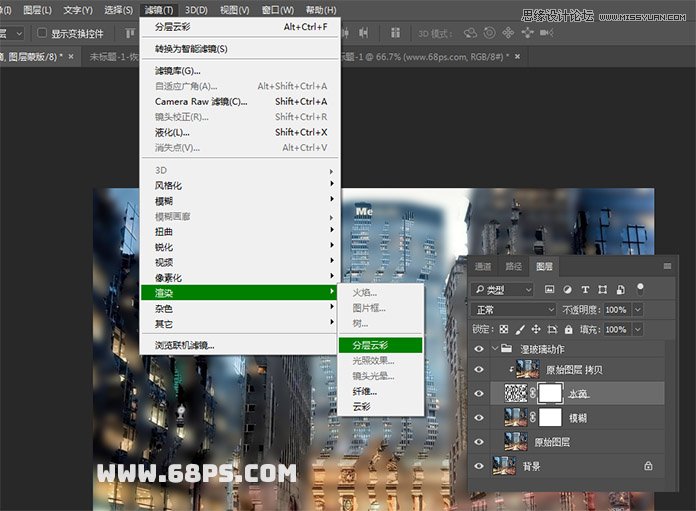This screenshot has width=696, height=511.
Task: Open Camera Raw 滤镜(C)... item
Action: [240, 101]
